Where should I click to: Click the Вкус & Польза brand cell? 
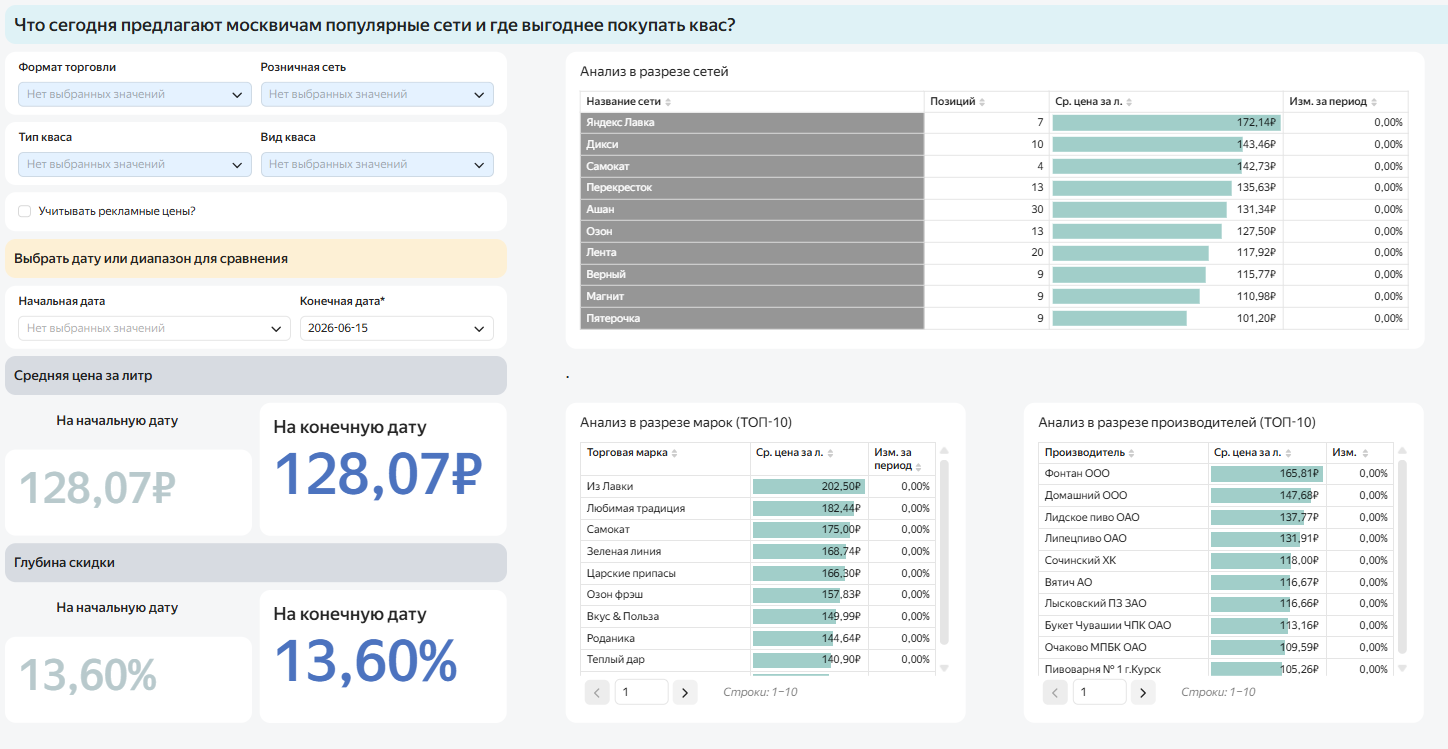point(665,616)
